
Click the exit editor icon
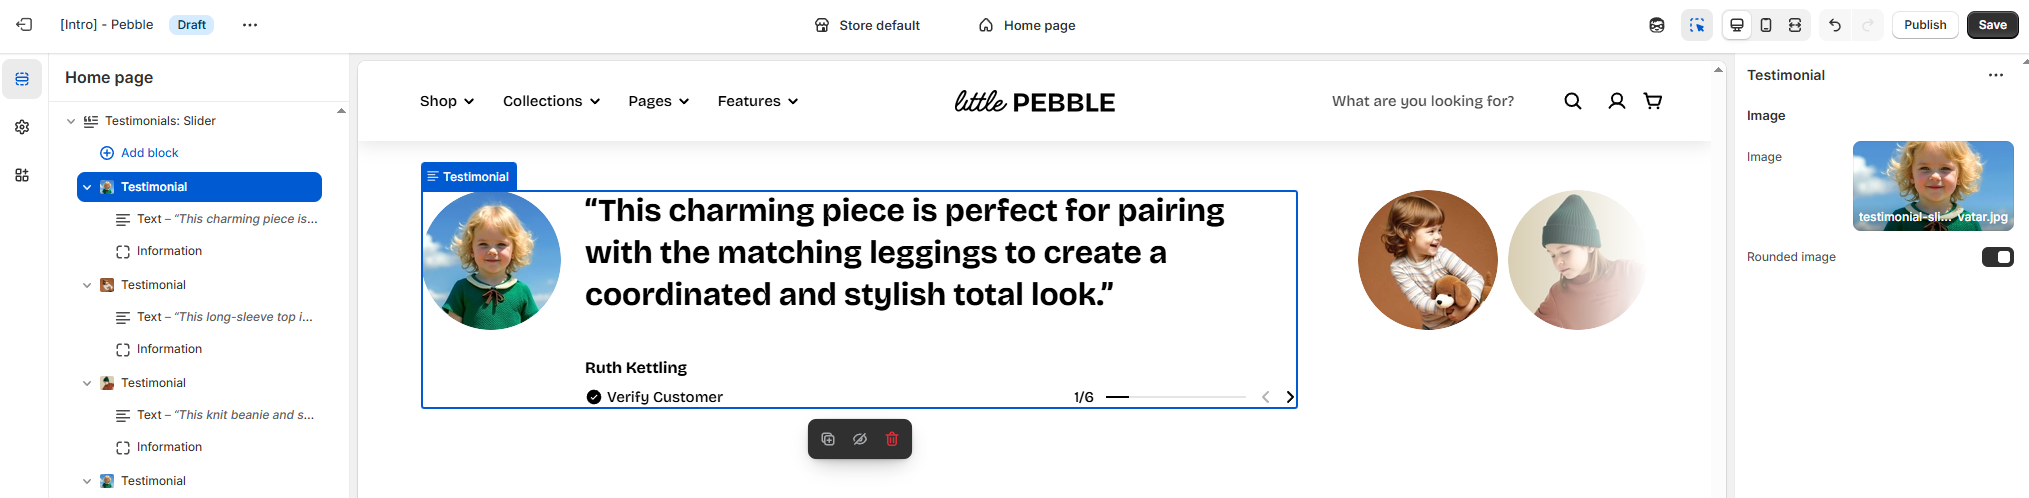point(24,25)
